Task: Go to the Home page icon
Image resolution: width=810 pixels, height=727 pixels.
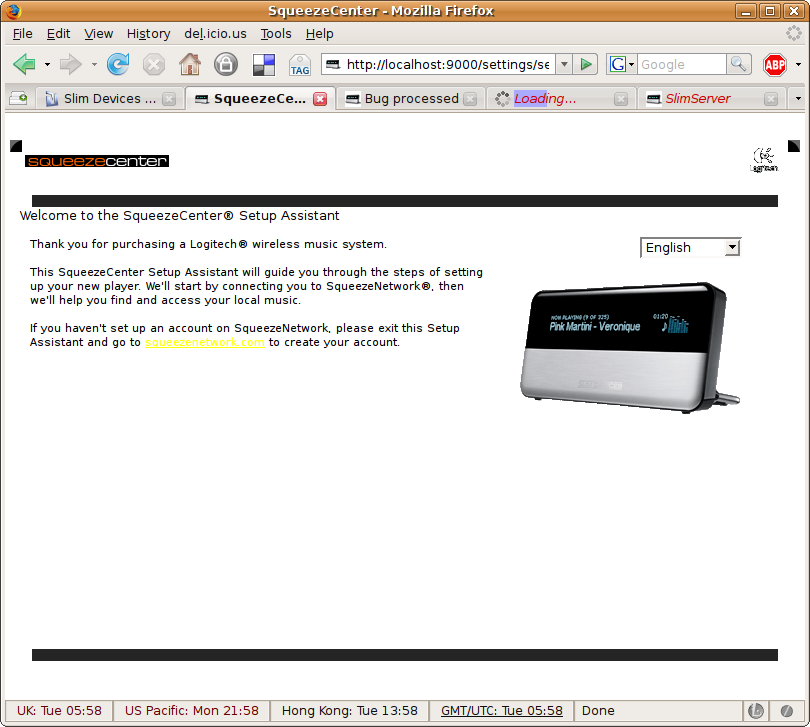Action: click(x=189, y=65)
